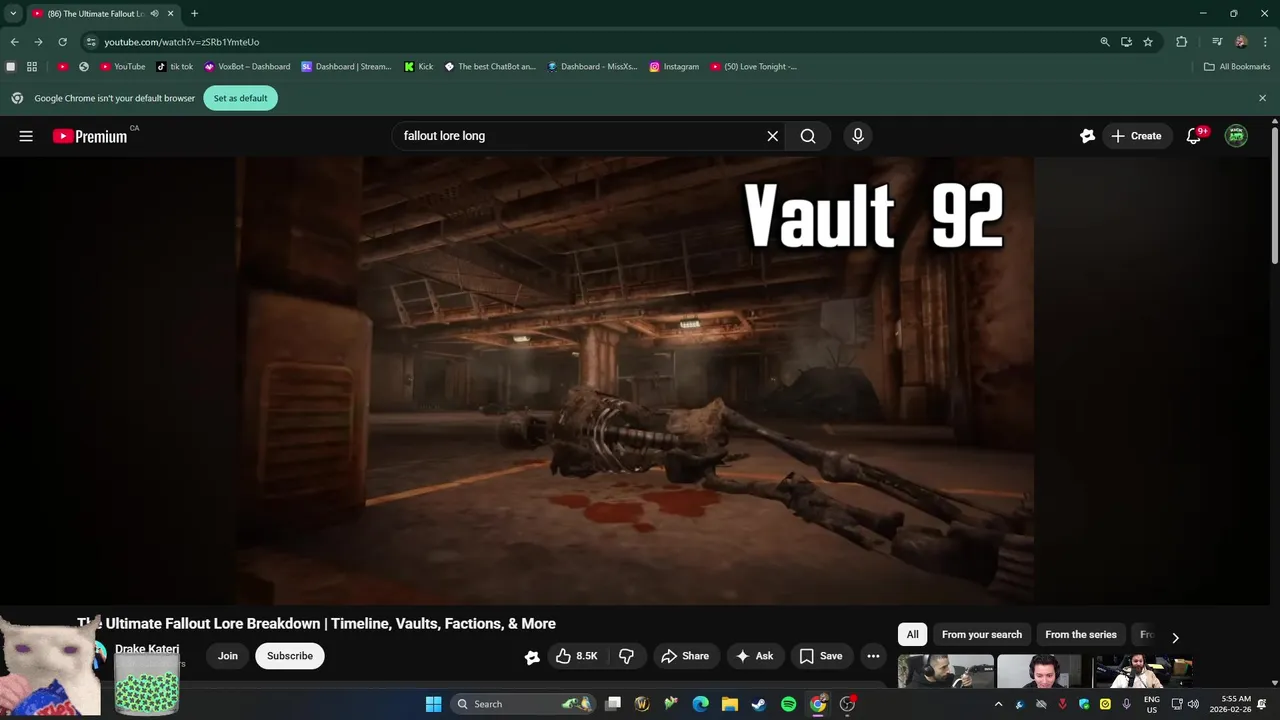The image size is (1280, 720).
Task: Dismiss the default browser infobar
Action: [1262, 98]
